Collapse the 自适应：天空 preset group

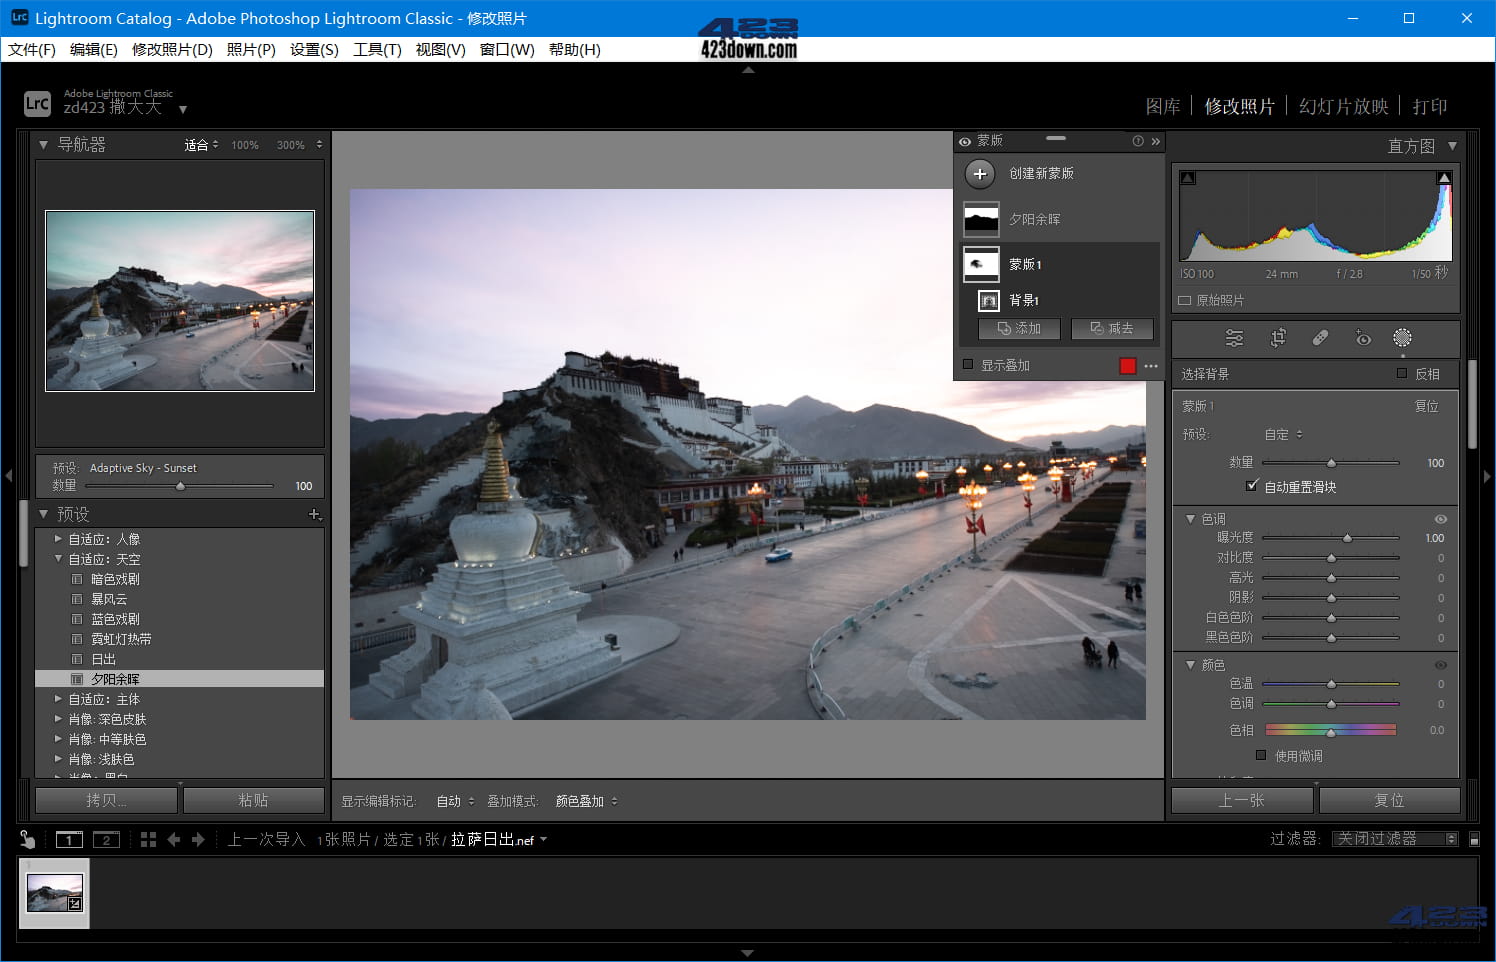point(58,558)
